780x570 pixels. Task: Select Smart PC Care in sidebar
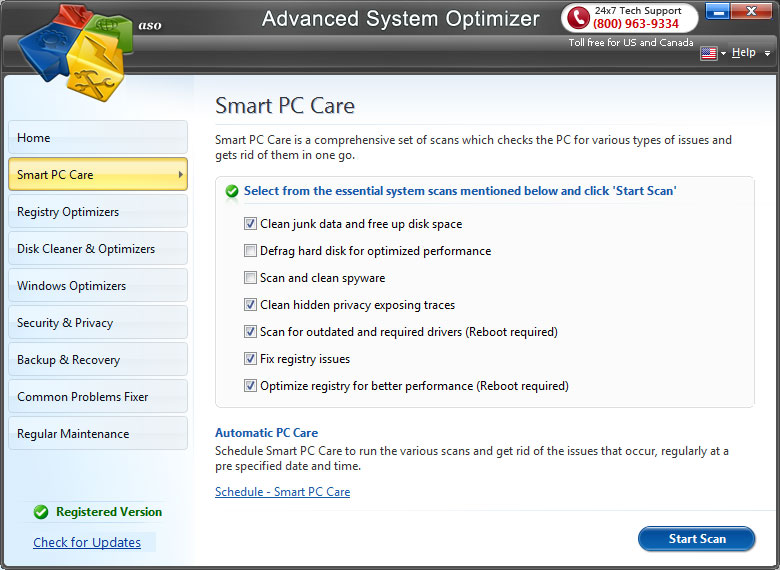point(98,175)
